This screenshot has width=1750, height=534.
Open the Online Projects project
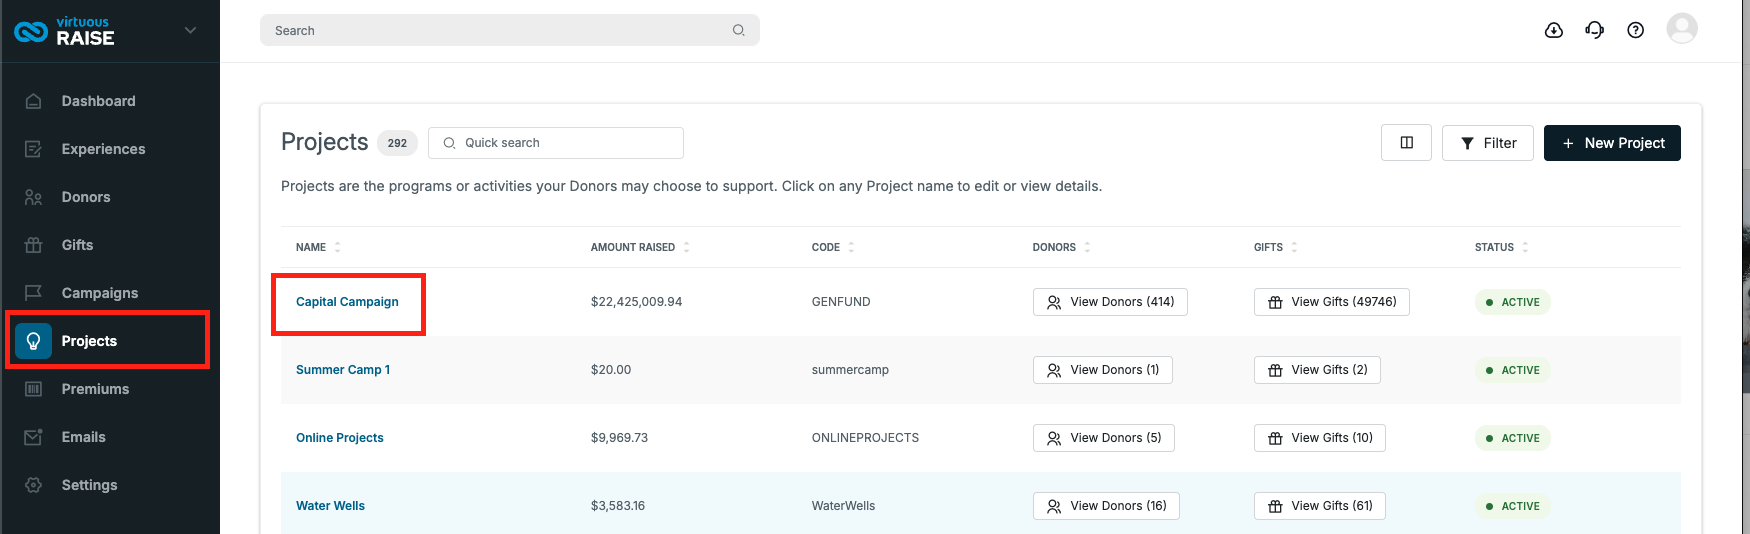tap(340, 438)
